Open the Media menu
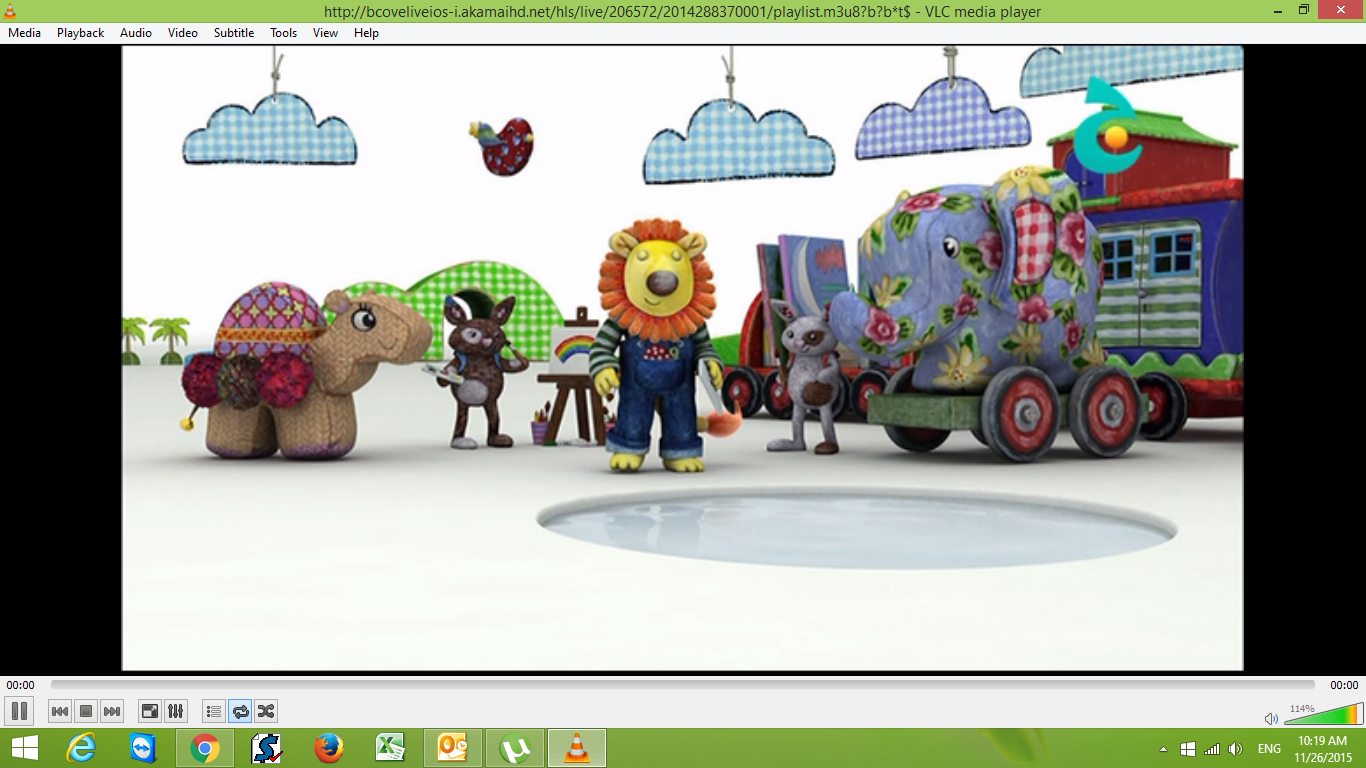 (24, 33)
